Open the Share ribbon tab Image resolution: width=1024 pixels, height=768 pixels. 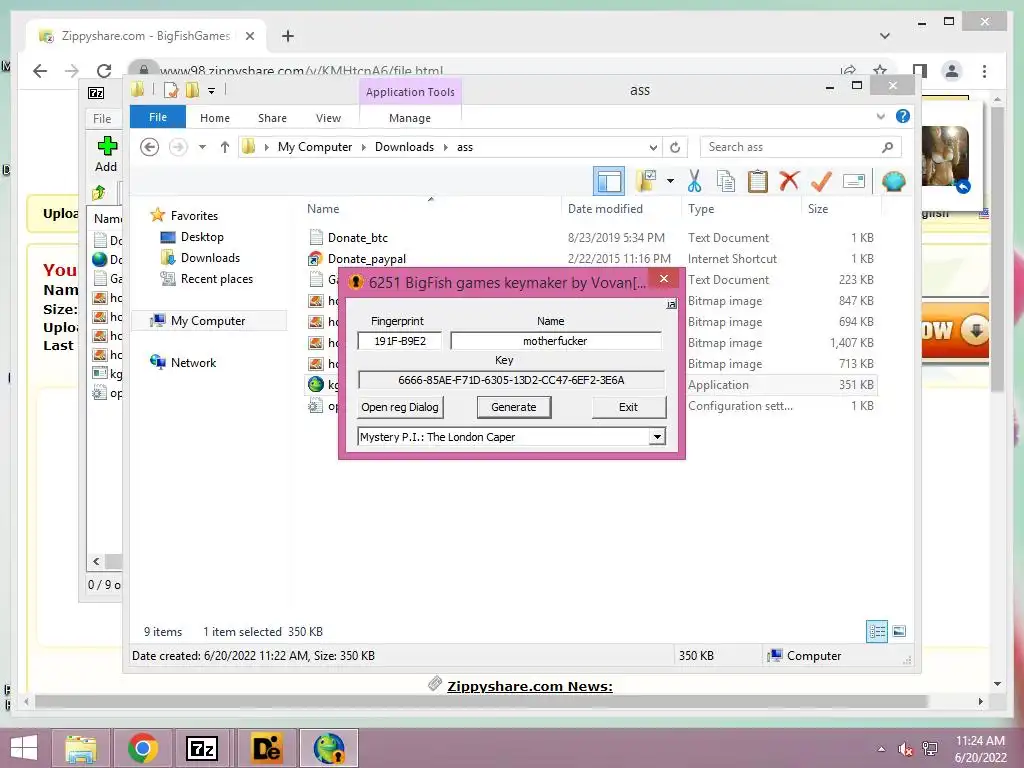pos(272,118)
